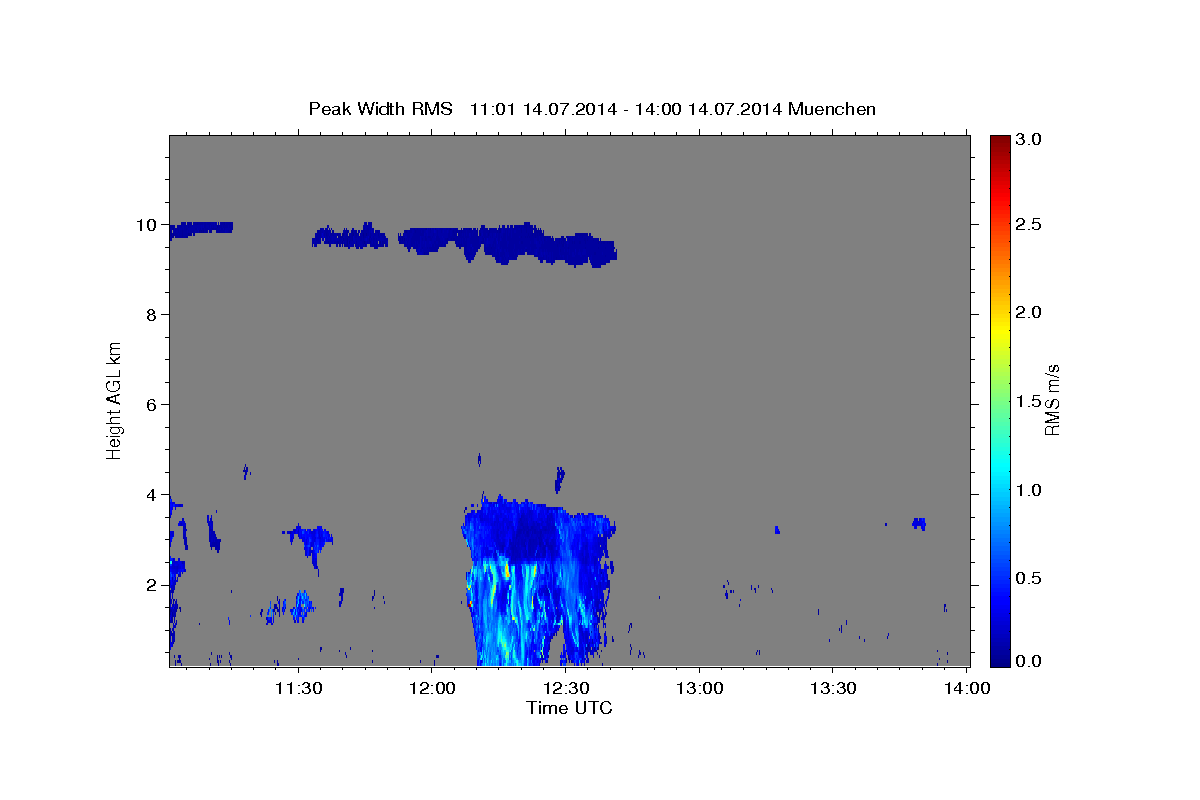The image size is (1200, 800).
Task: Click the height tick label '2'
Action: [153, 585]
